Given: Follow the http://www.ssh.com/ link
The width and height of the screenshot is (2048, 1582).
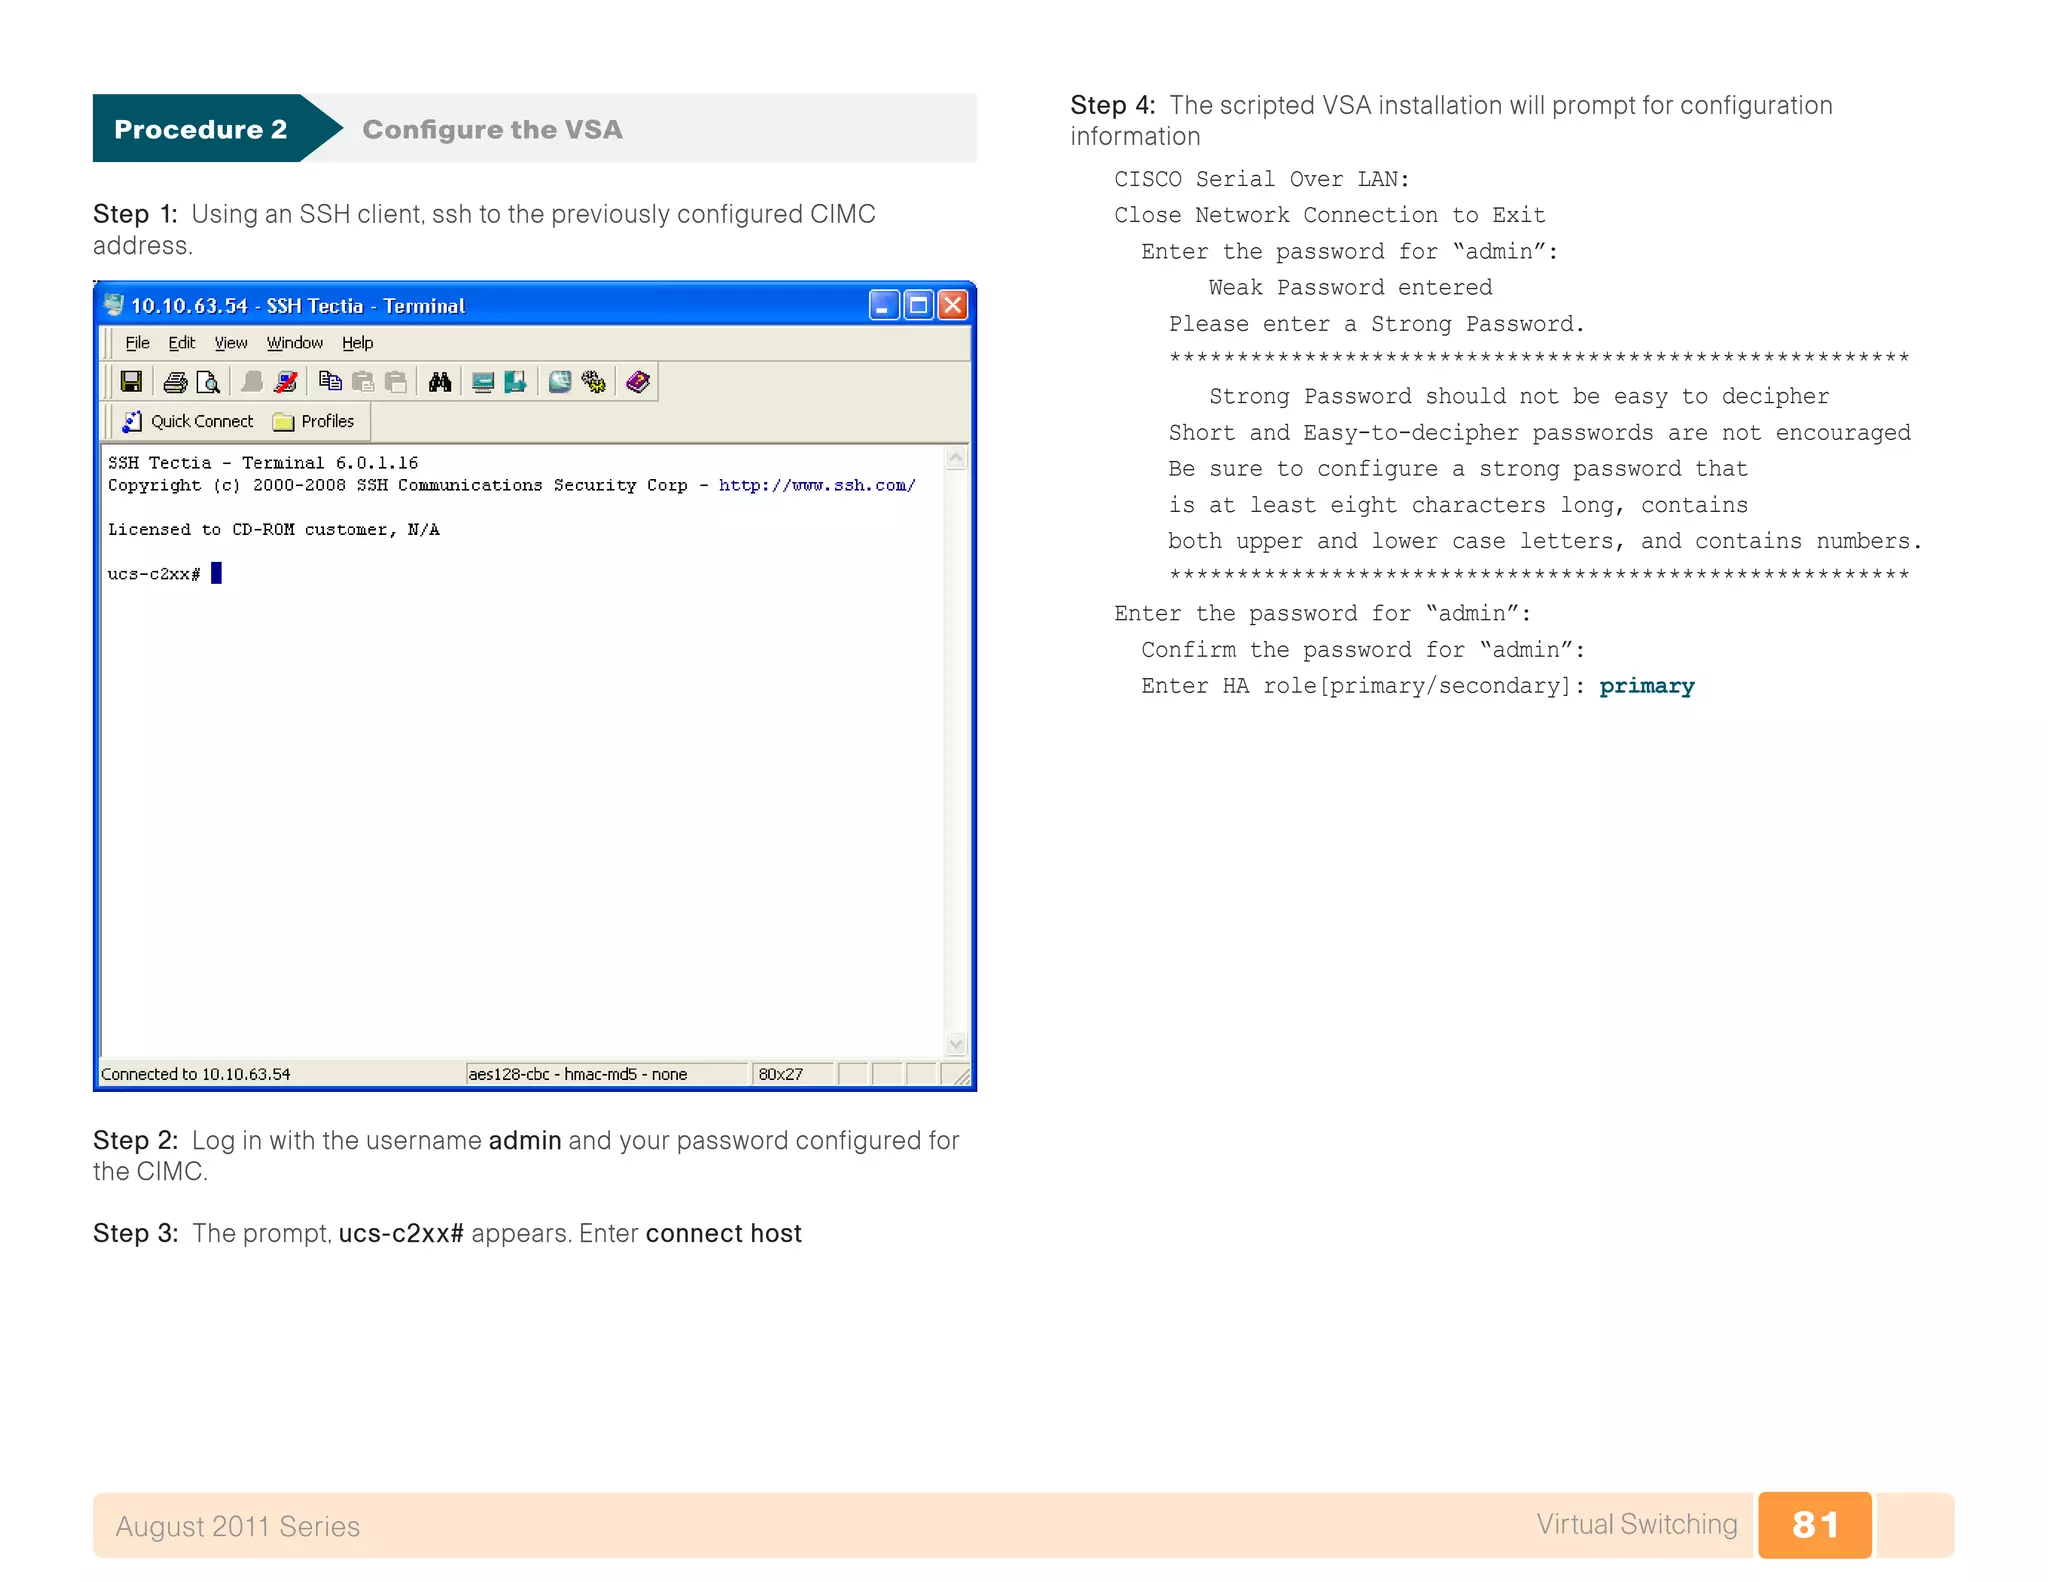Looking at the screenshot, I should 816,485.
